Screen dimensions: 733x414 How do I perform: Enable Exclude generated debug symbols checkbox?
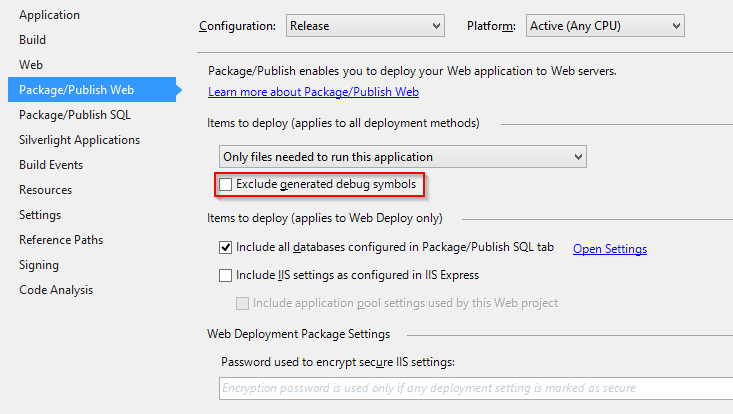click(x=225, y=185)
